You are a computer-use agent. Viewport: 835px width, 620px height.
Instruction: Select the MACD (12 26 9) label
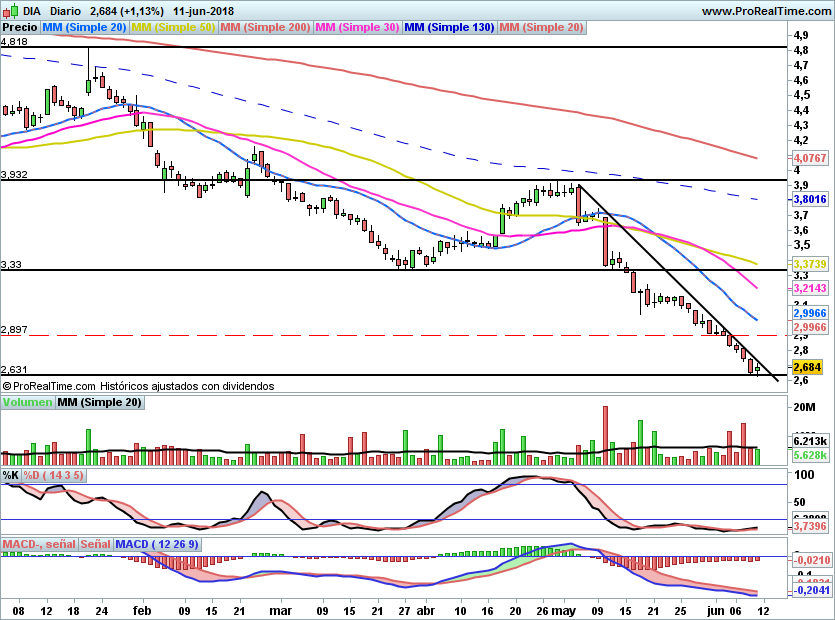tap(157, 544)
